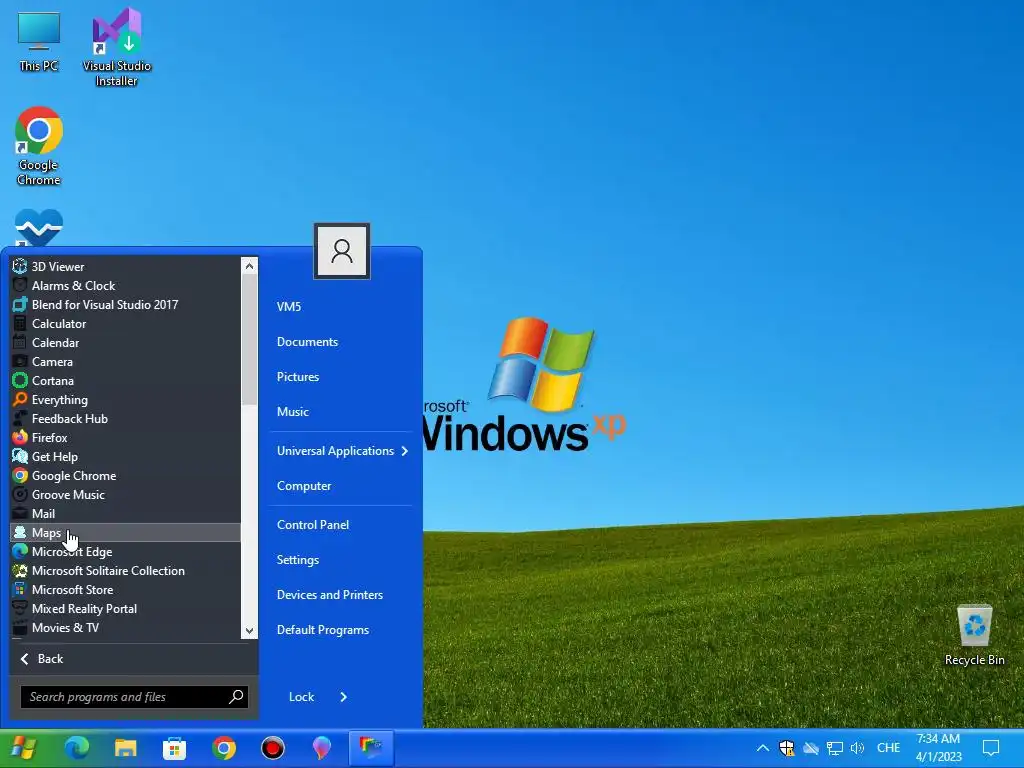
Task: Open the Mail app
Action: (x=125, y=513)
